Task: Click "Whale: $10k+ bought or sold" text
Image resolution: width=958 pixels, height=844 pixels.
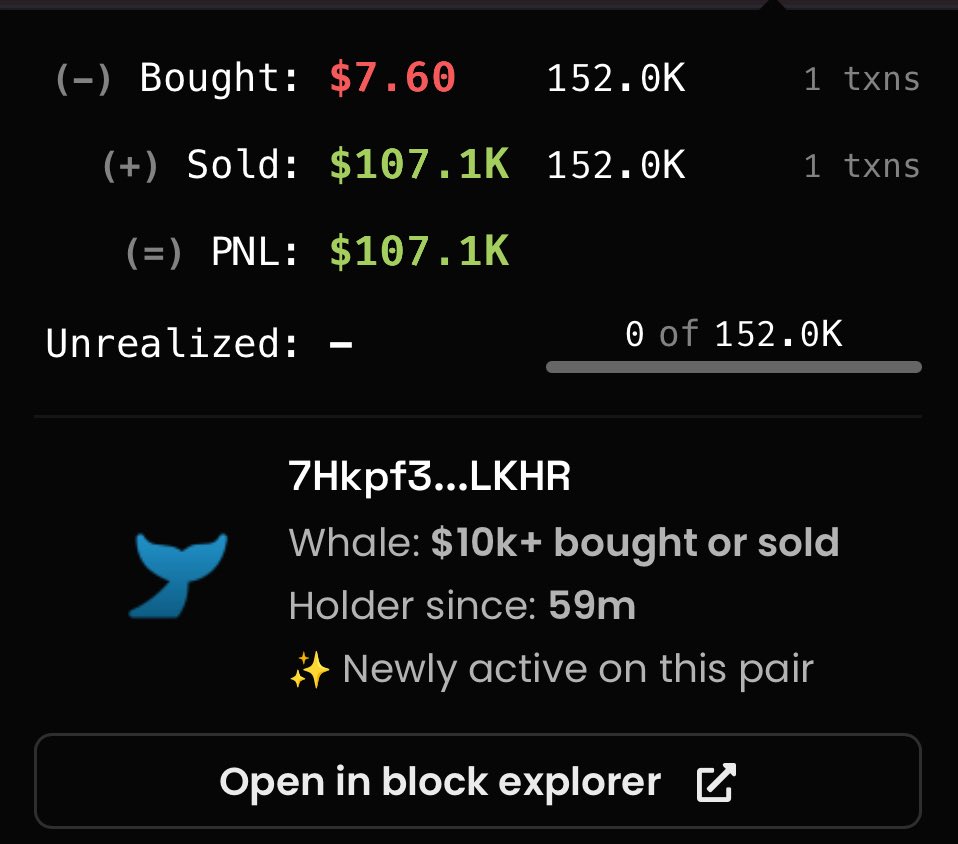Action: [x=563, y=542]
